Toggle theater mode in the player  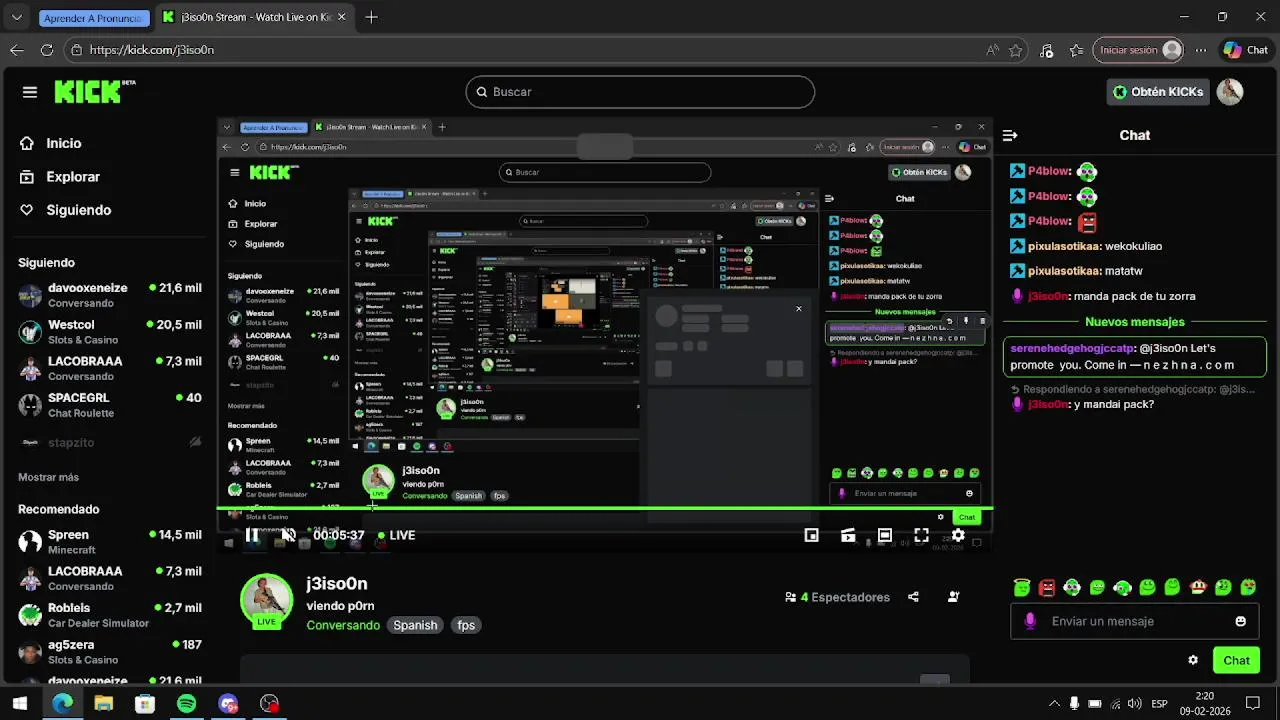pos(885,536)
